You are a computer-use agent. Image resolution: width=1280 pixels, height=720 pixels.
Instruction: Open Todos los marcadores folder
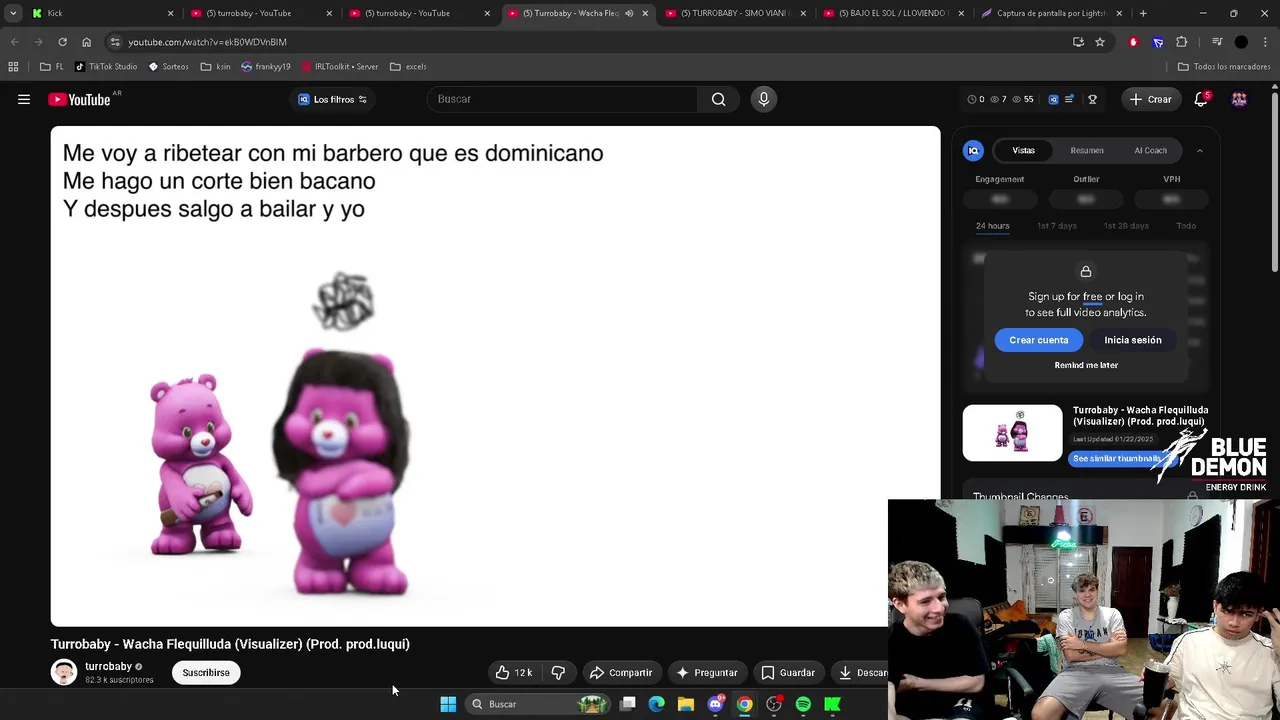pyautogui.click(x=1224, y=66)
